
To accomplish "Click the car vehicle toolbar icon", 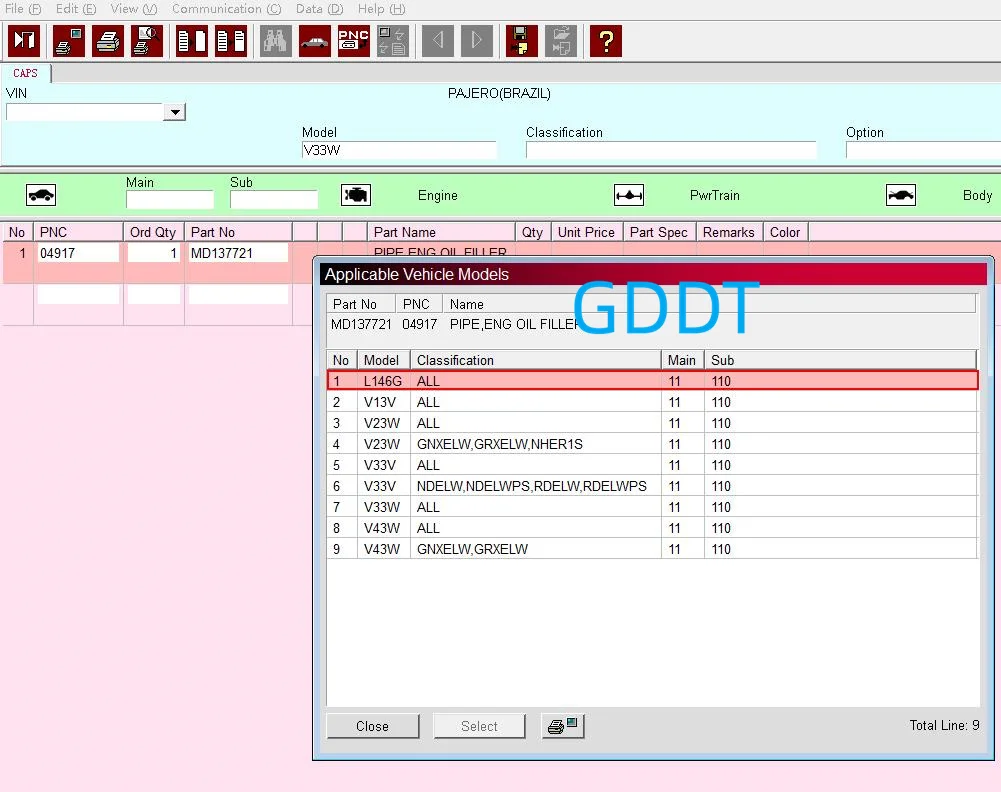I will click(315, 41).
